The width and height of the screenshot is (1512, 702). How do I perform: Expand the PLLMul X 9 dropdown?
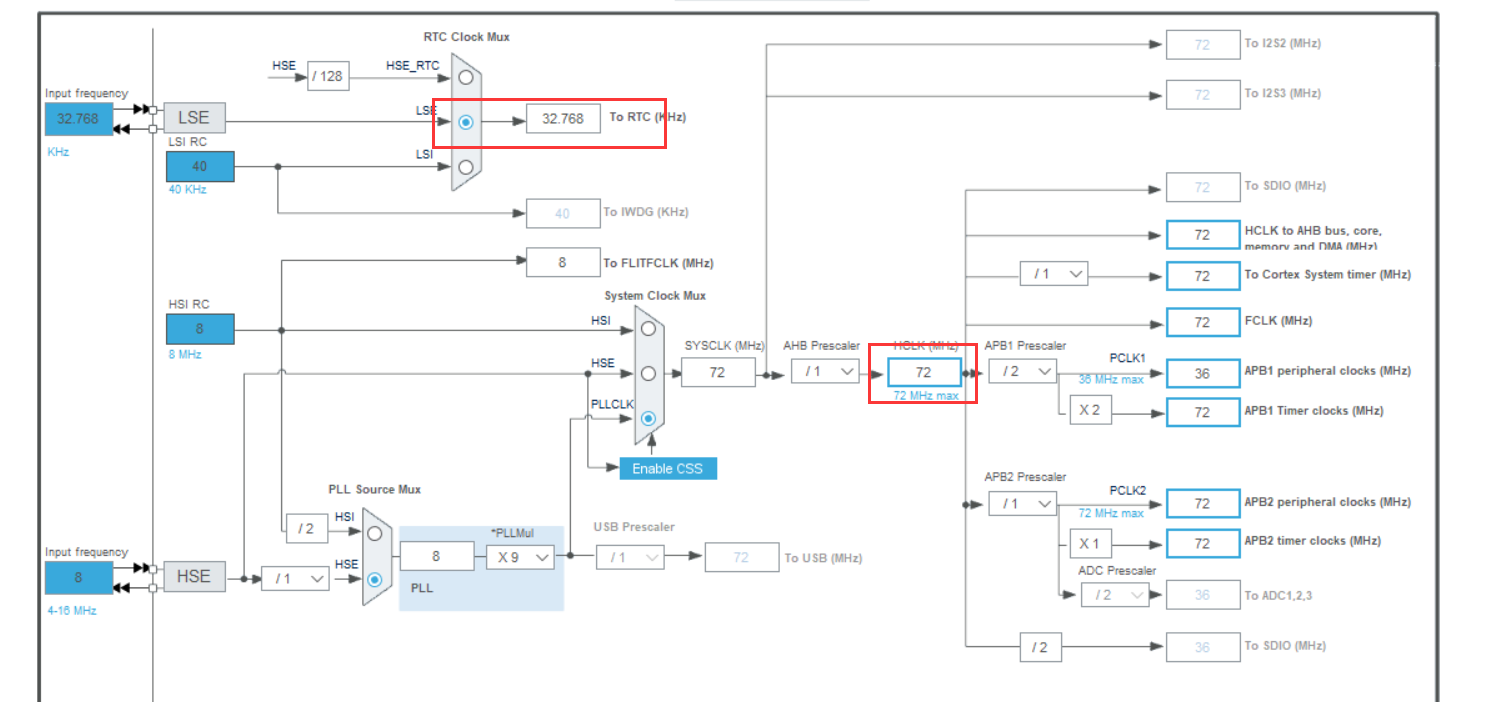(x=520, y=557)
